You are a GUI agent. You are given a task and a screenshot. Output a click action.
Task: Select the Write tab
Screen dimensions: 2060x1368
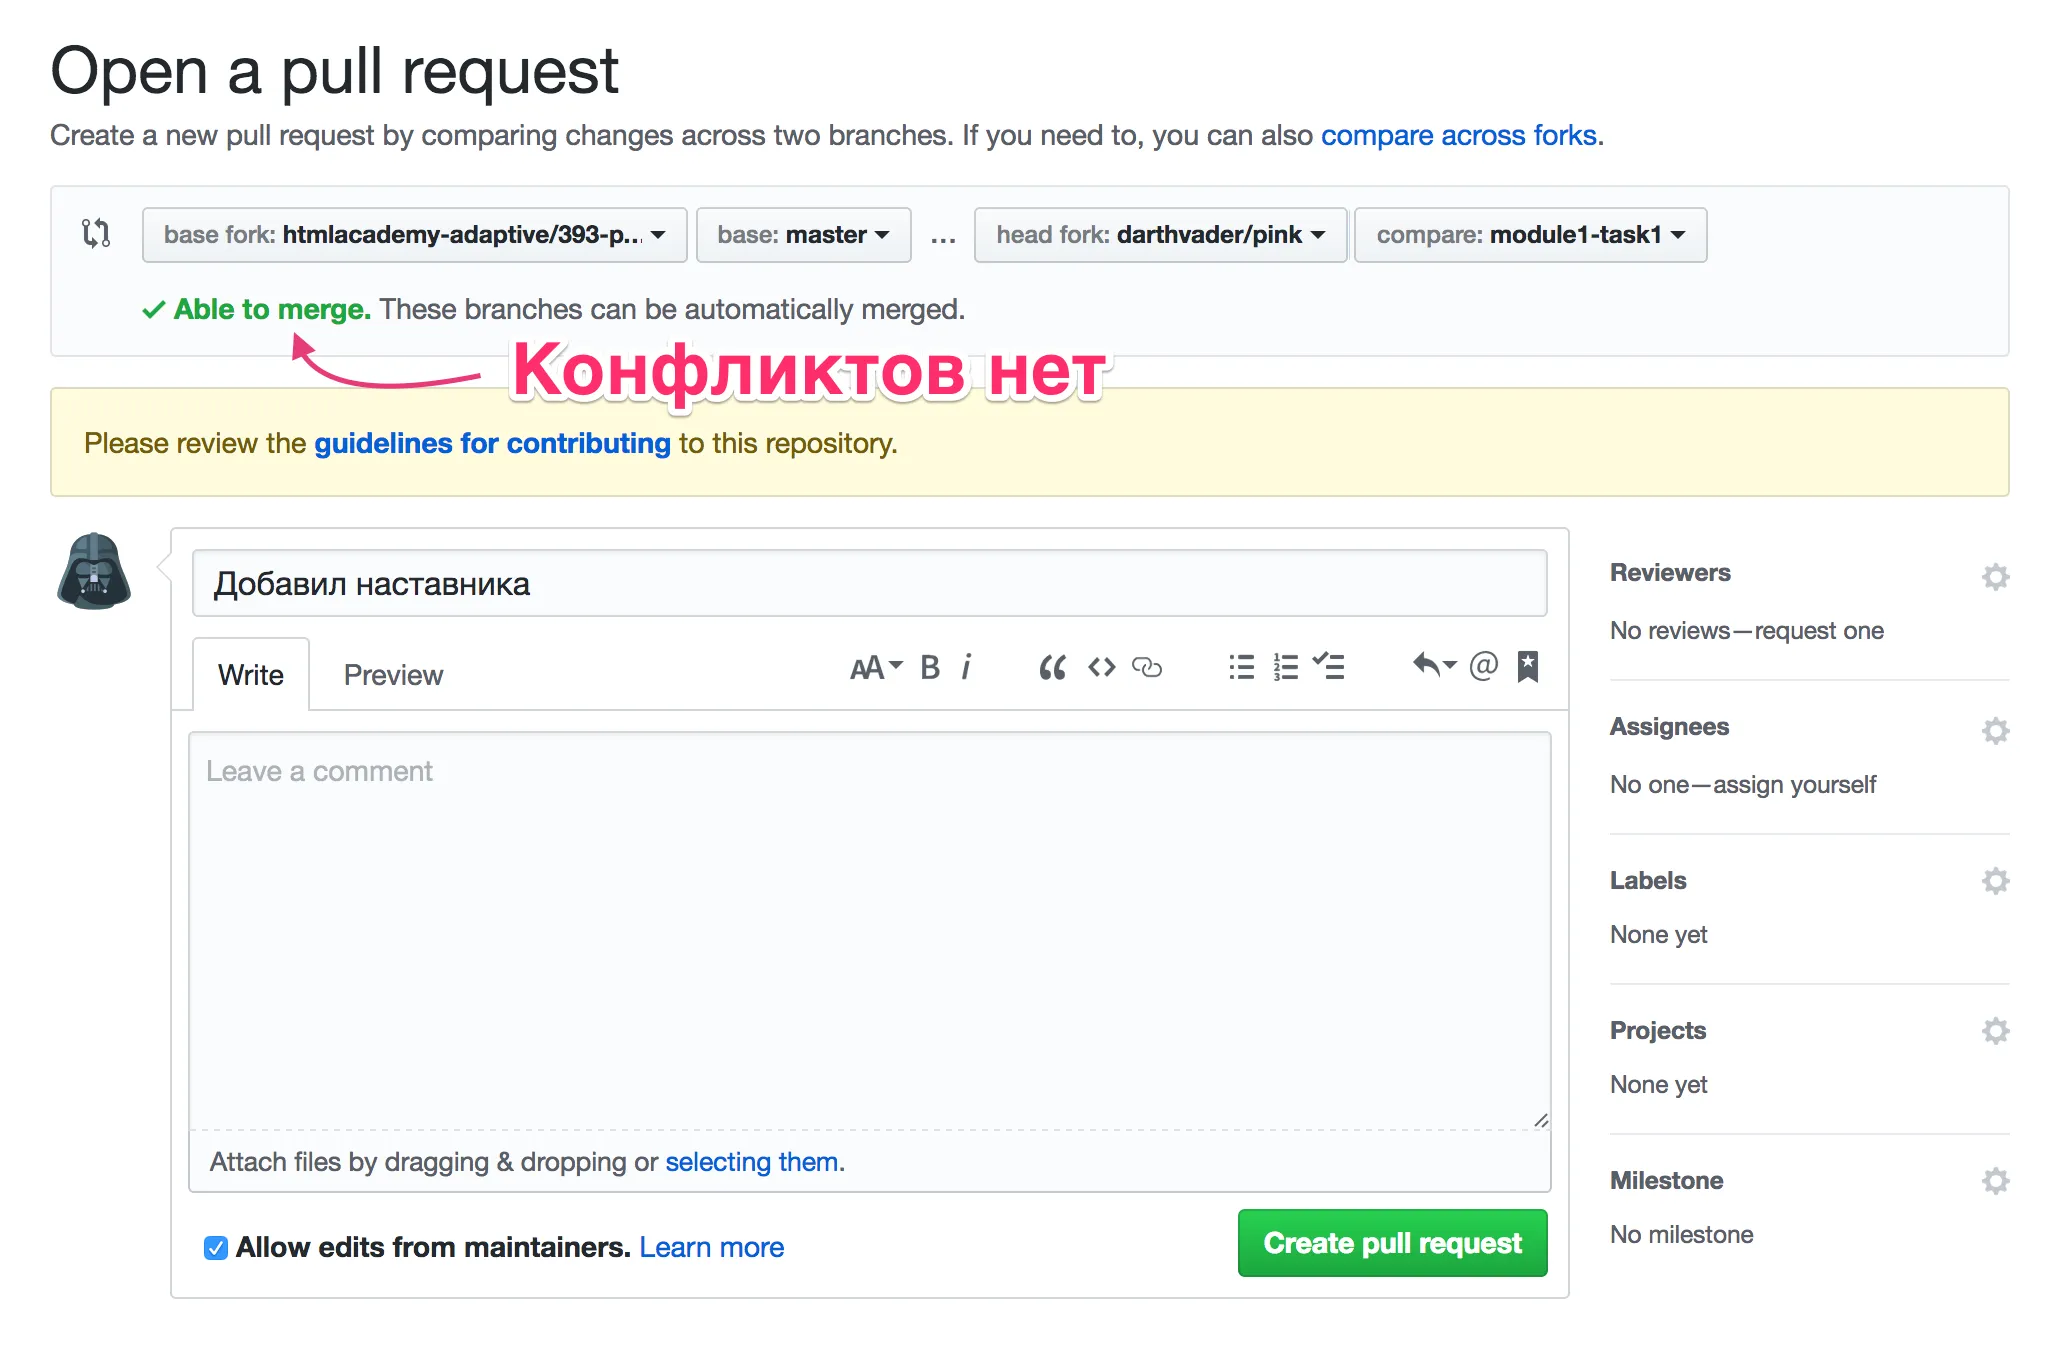click(x=249, y=674)
